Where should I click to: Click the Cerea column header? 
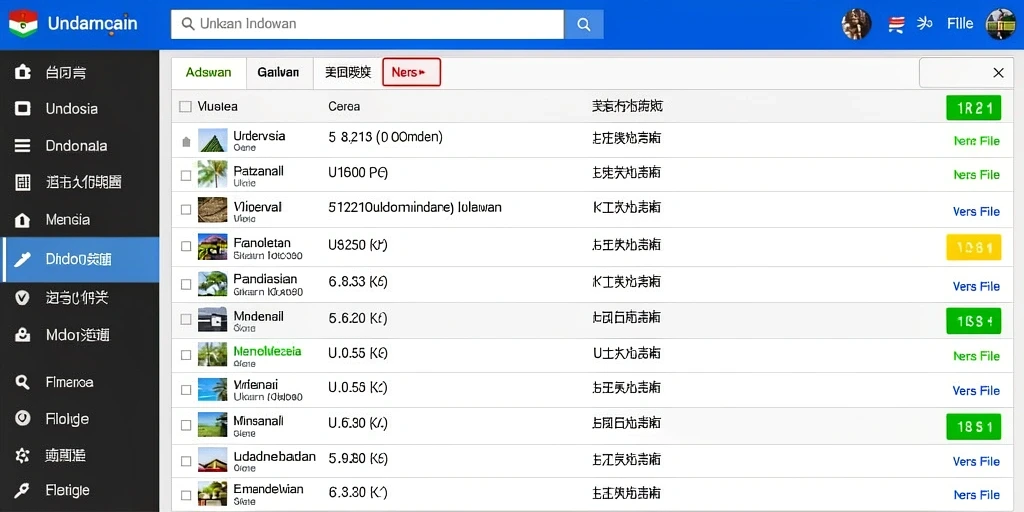point(344,106)
